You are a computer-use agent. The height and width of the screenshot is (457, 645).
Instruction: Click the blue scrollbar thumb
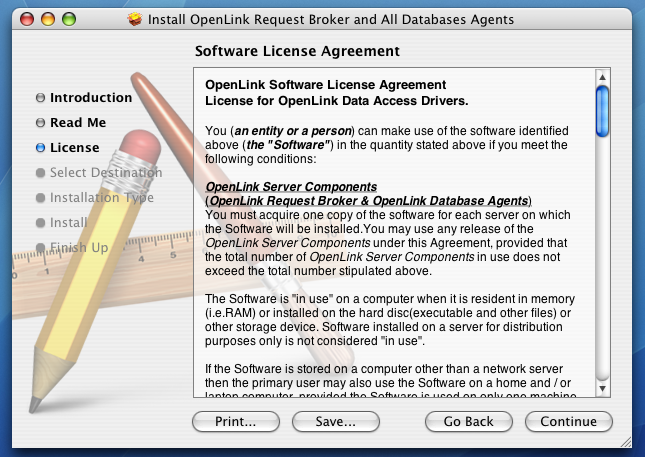click(x=602, y=110)
